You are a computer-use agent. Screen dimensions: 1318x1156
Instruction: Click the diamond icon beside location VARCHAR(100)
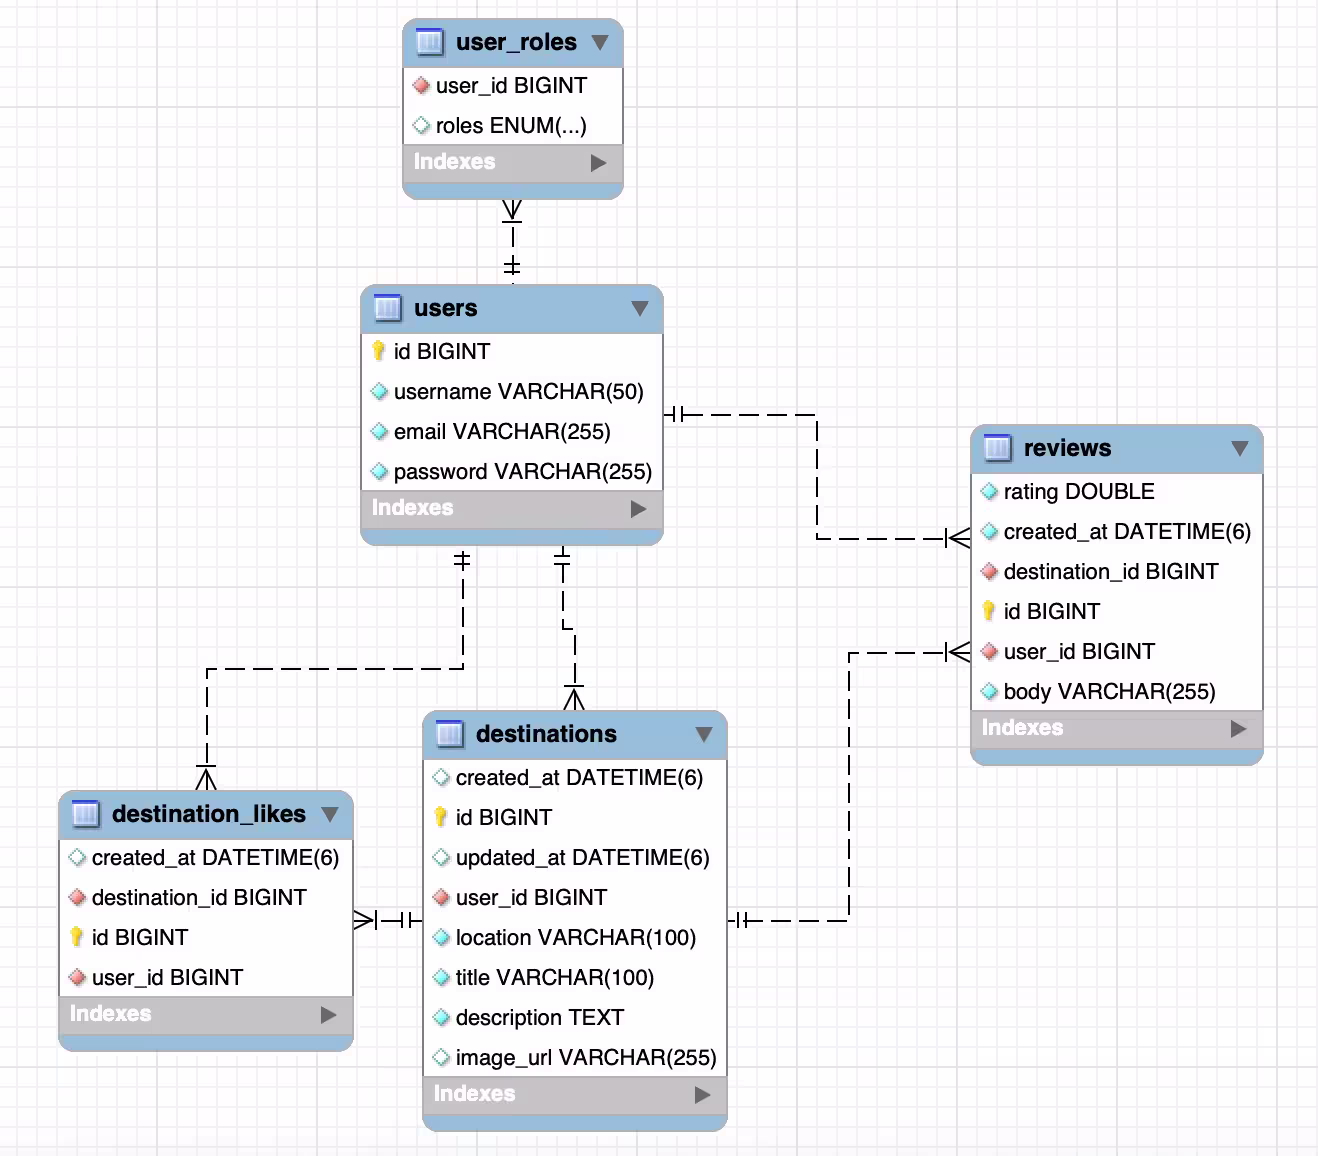point(441,937)
